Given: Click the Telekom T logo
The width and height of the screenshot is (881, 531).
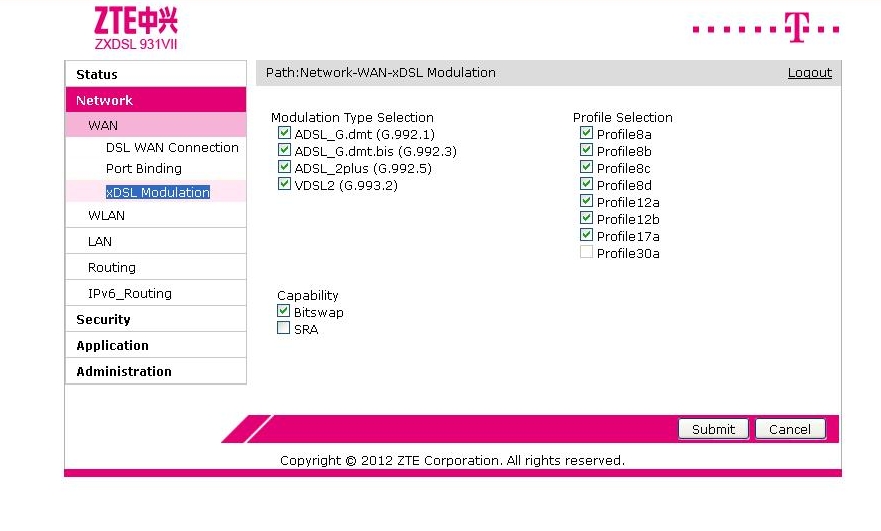Looking at the screenshot, I should pyautogui.click(x=798, y=28).
